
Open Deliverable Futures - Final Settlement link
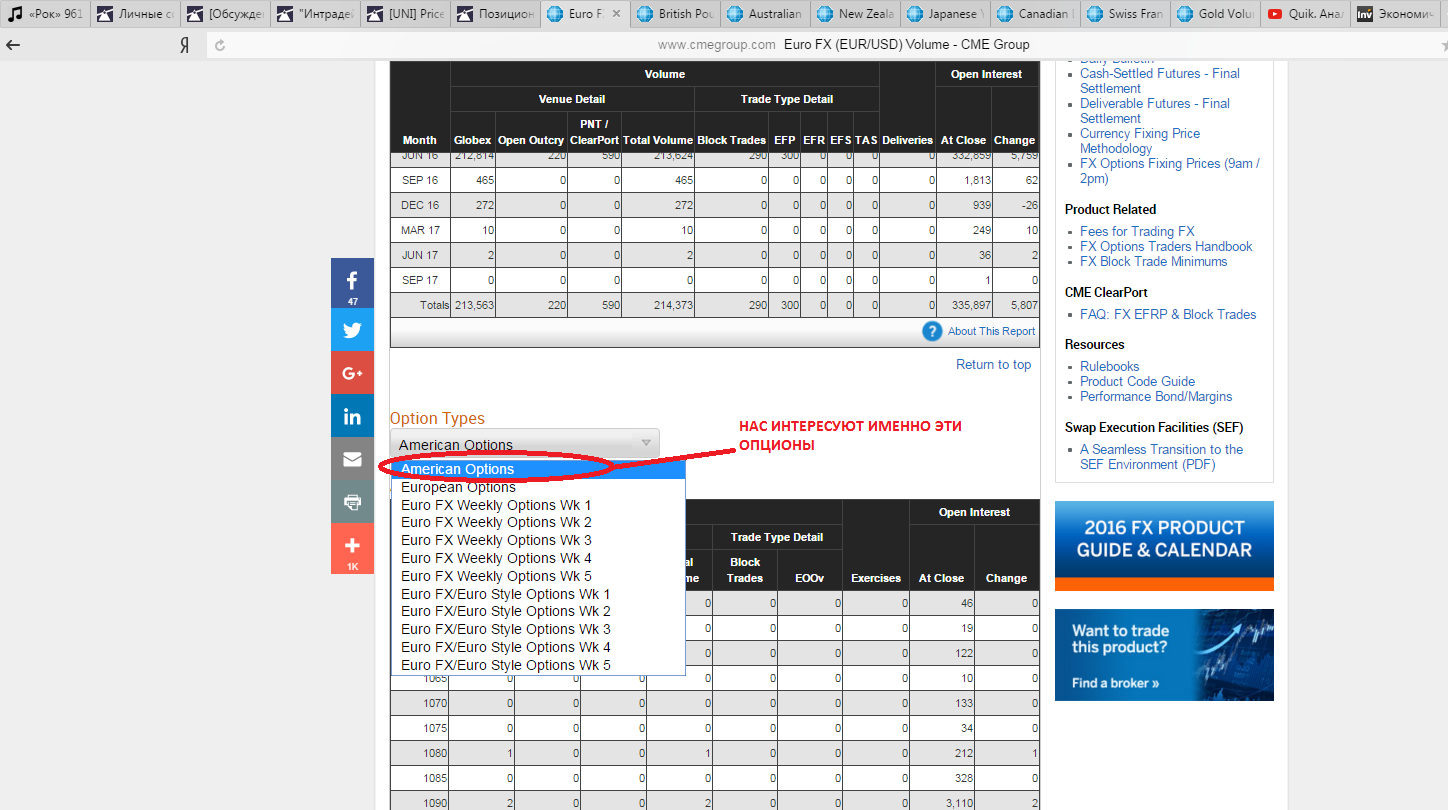point(1155,111)
